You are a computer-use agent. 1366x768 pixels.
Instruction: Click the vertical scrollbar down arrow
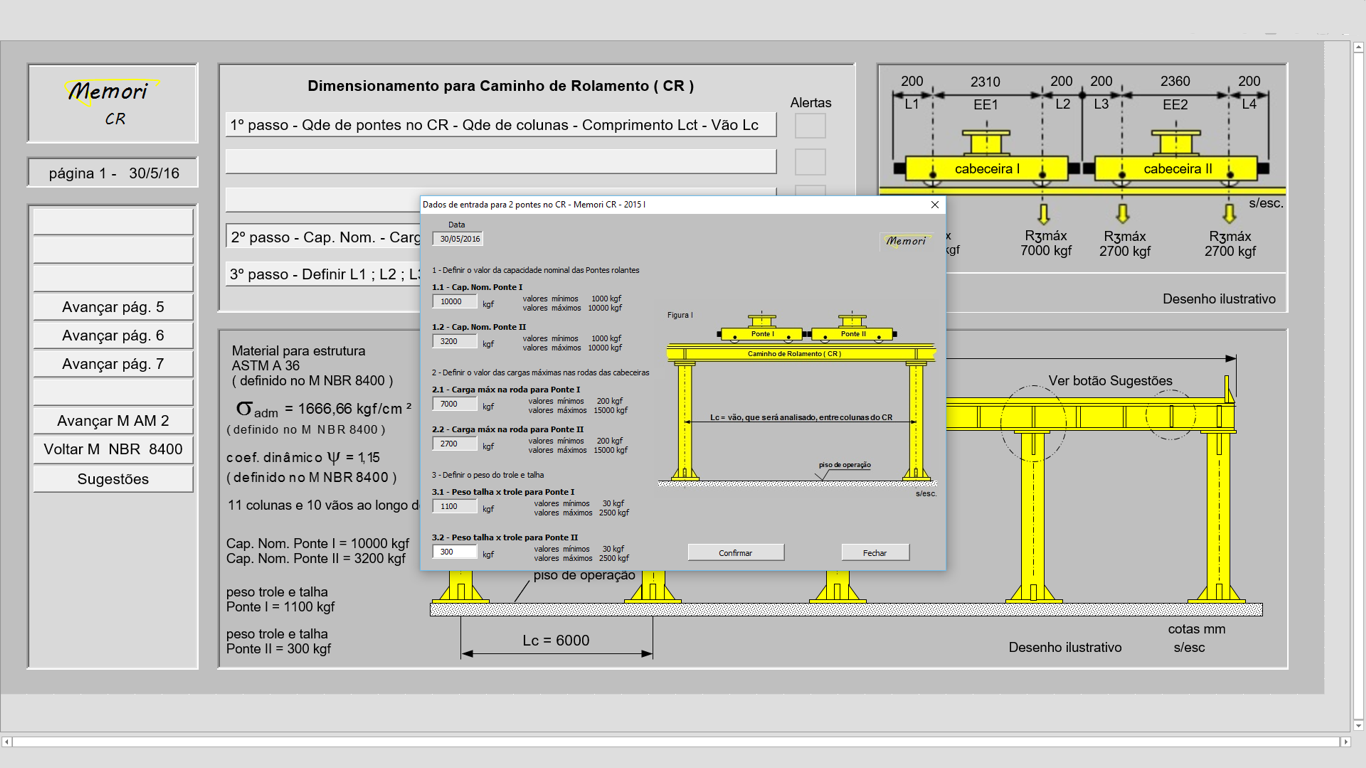(1358, 726)
